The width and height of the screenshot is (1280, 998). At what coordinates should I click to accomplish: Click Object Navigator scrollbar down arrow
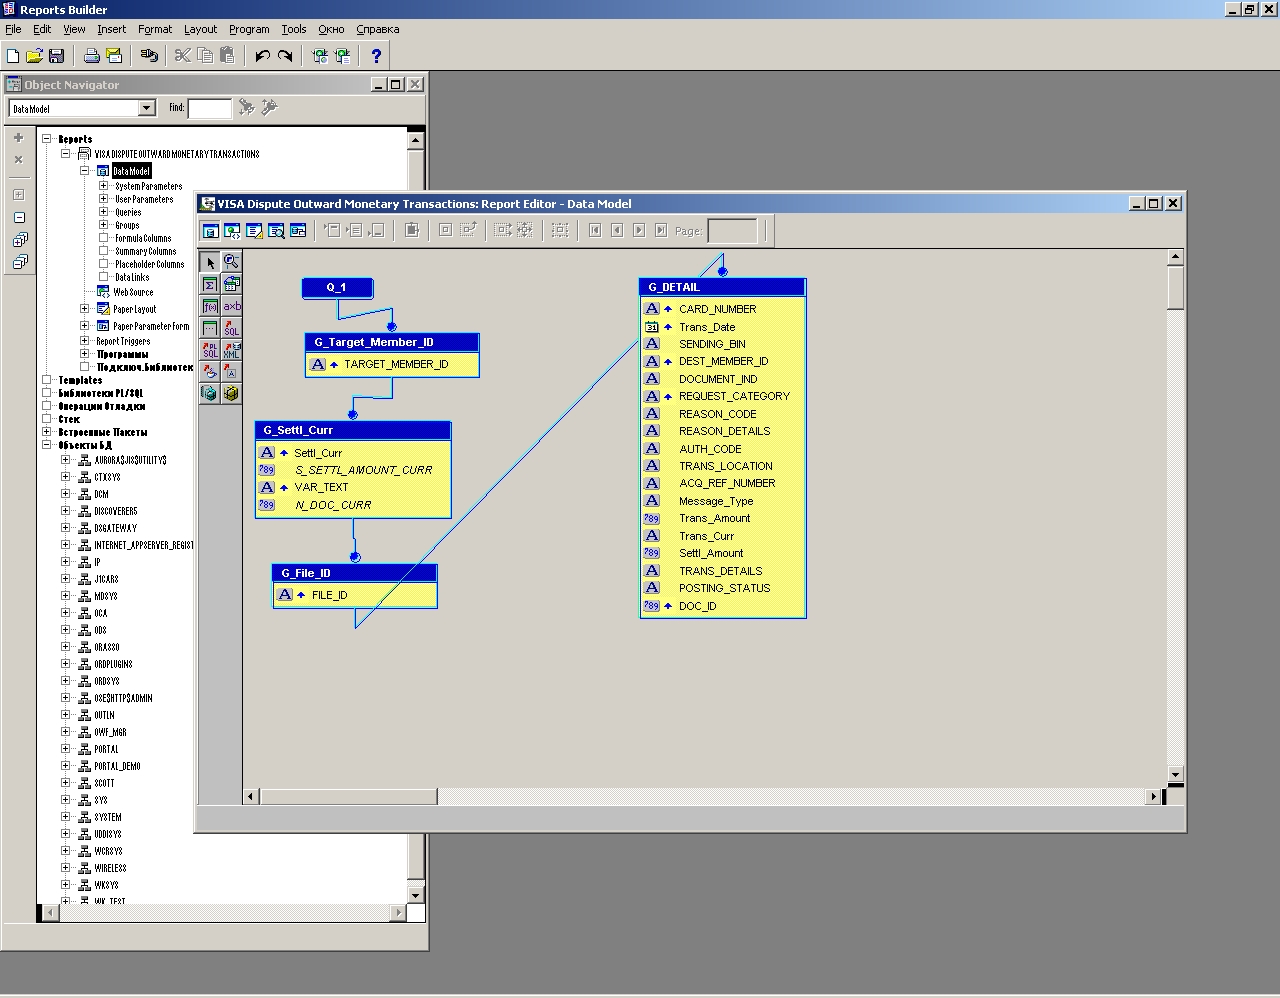coord(416,895)
